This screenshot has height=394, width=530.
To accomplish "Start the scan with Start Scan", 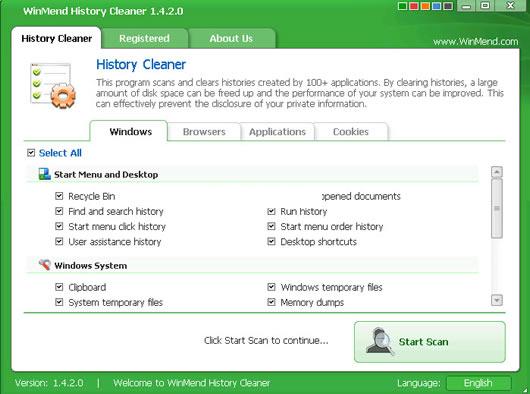I will [430, 342].
